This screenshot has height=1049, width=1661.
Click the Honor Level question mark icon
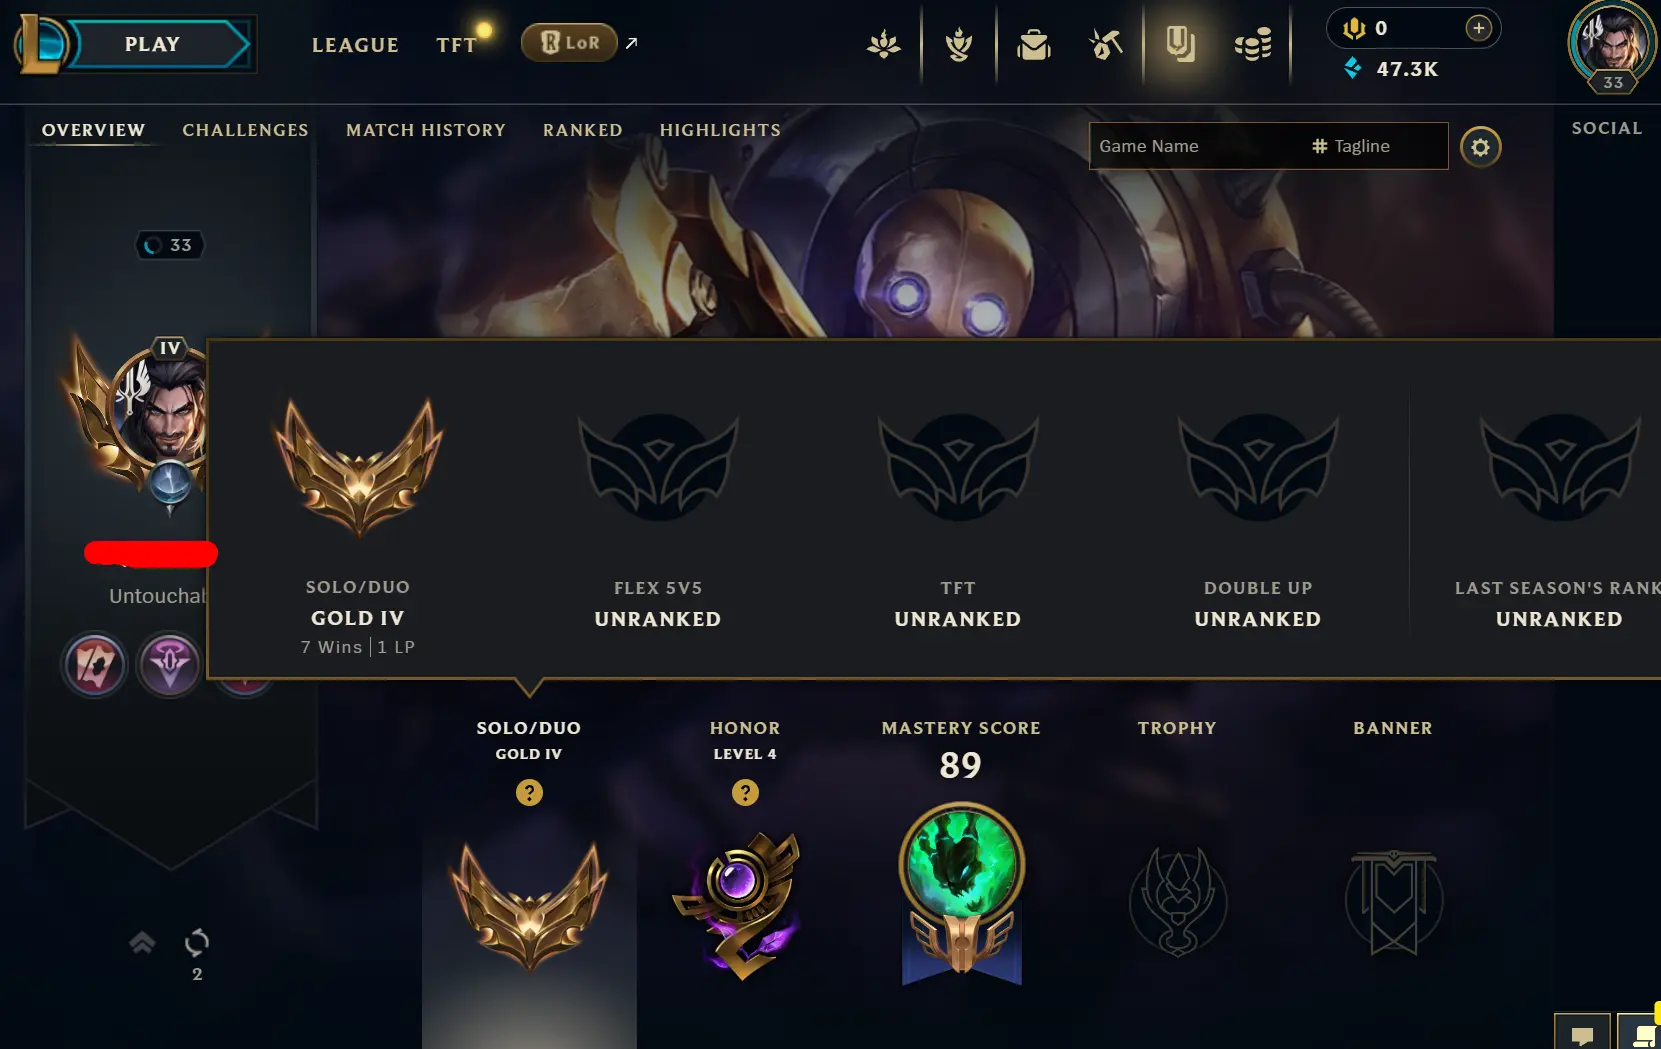pyautogui.click(x=745, y=793)
